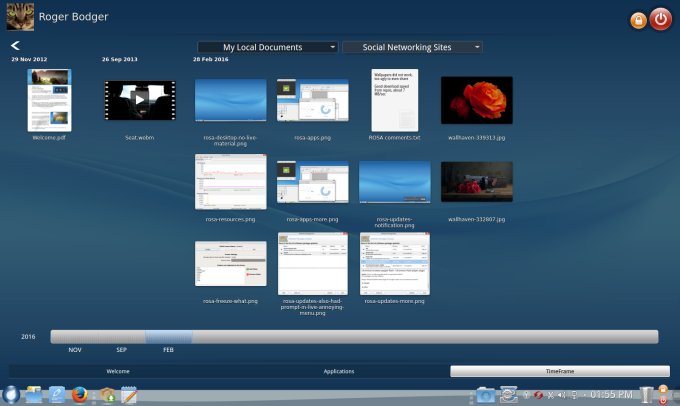Screen dimensions: 680x406
Task: Click the notepad text editor icon in taskbar
Action: point(127,394)
